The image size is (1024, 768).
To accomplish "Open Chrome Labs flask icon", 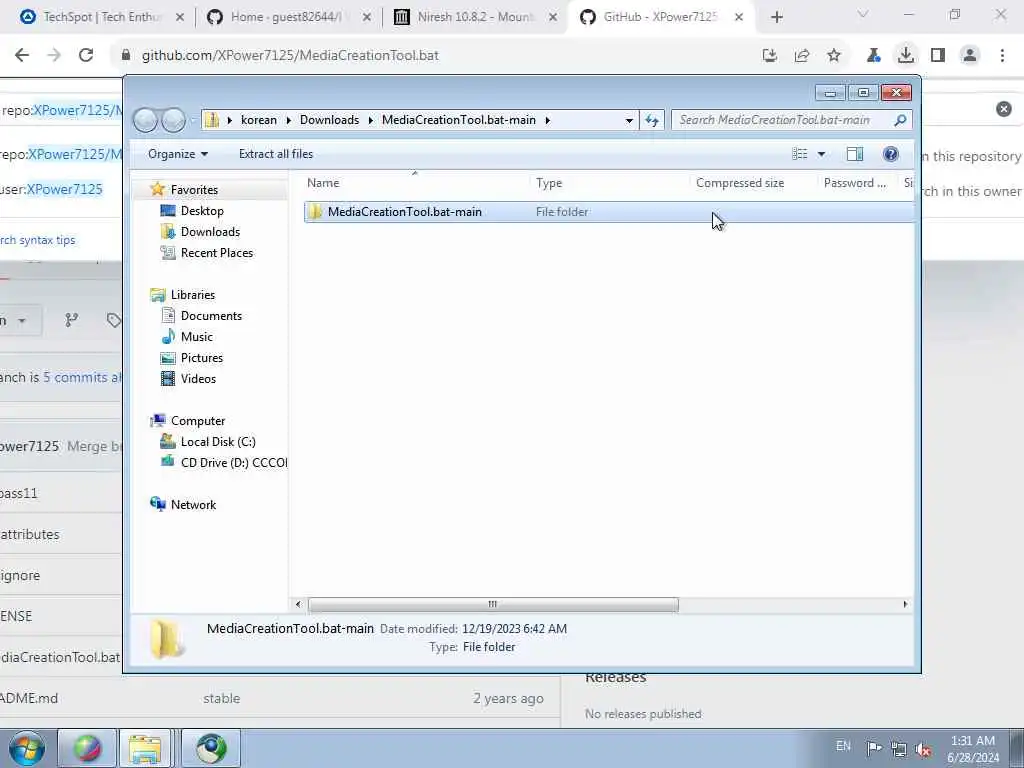I will 874,56.
